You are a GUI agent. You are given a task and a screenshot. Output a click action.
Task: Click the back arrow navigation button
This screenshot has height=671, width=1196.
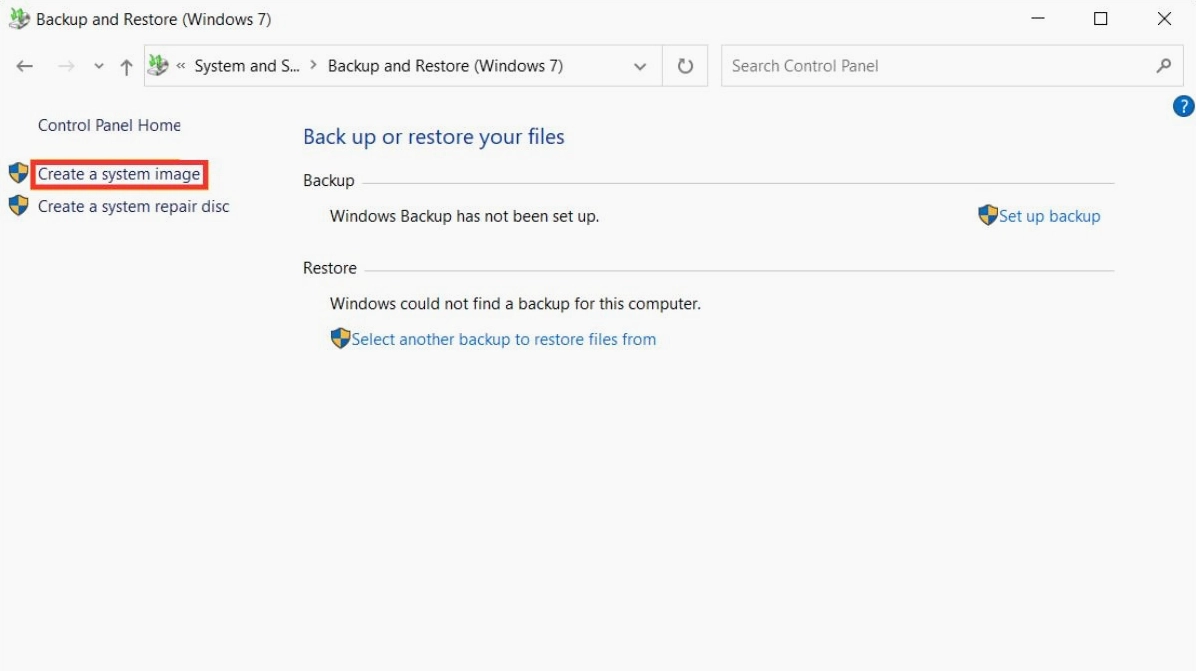[24, 65]
